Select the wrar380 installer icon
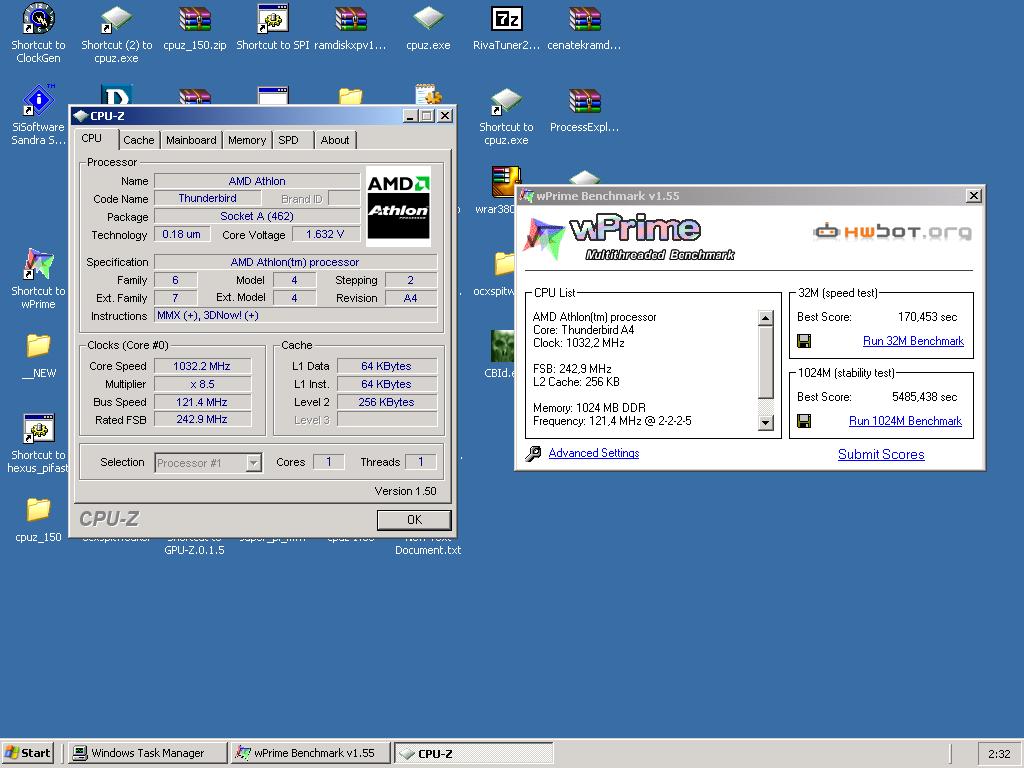1024x768 pixels. tap(505, 183)
